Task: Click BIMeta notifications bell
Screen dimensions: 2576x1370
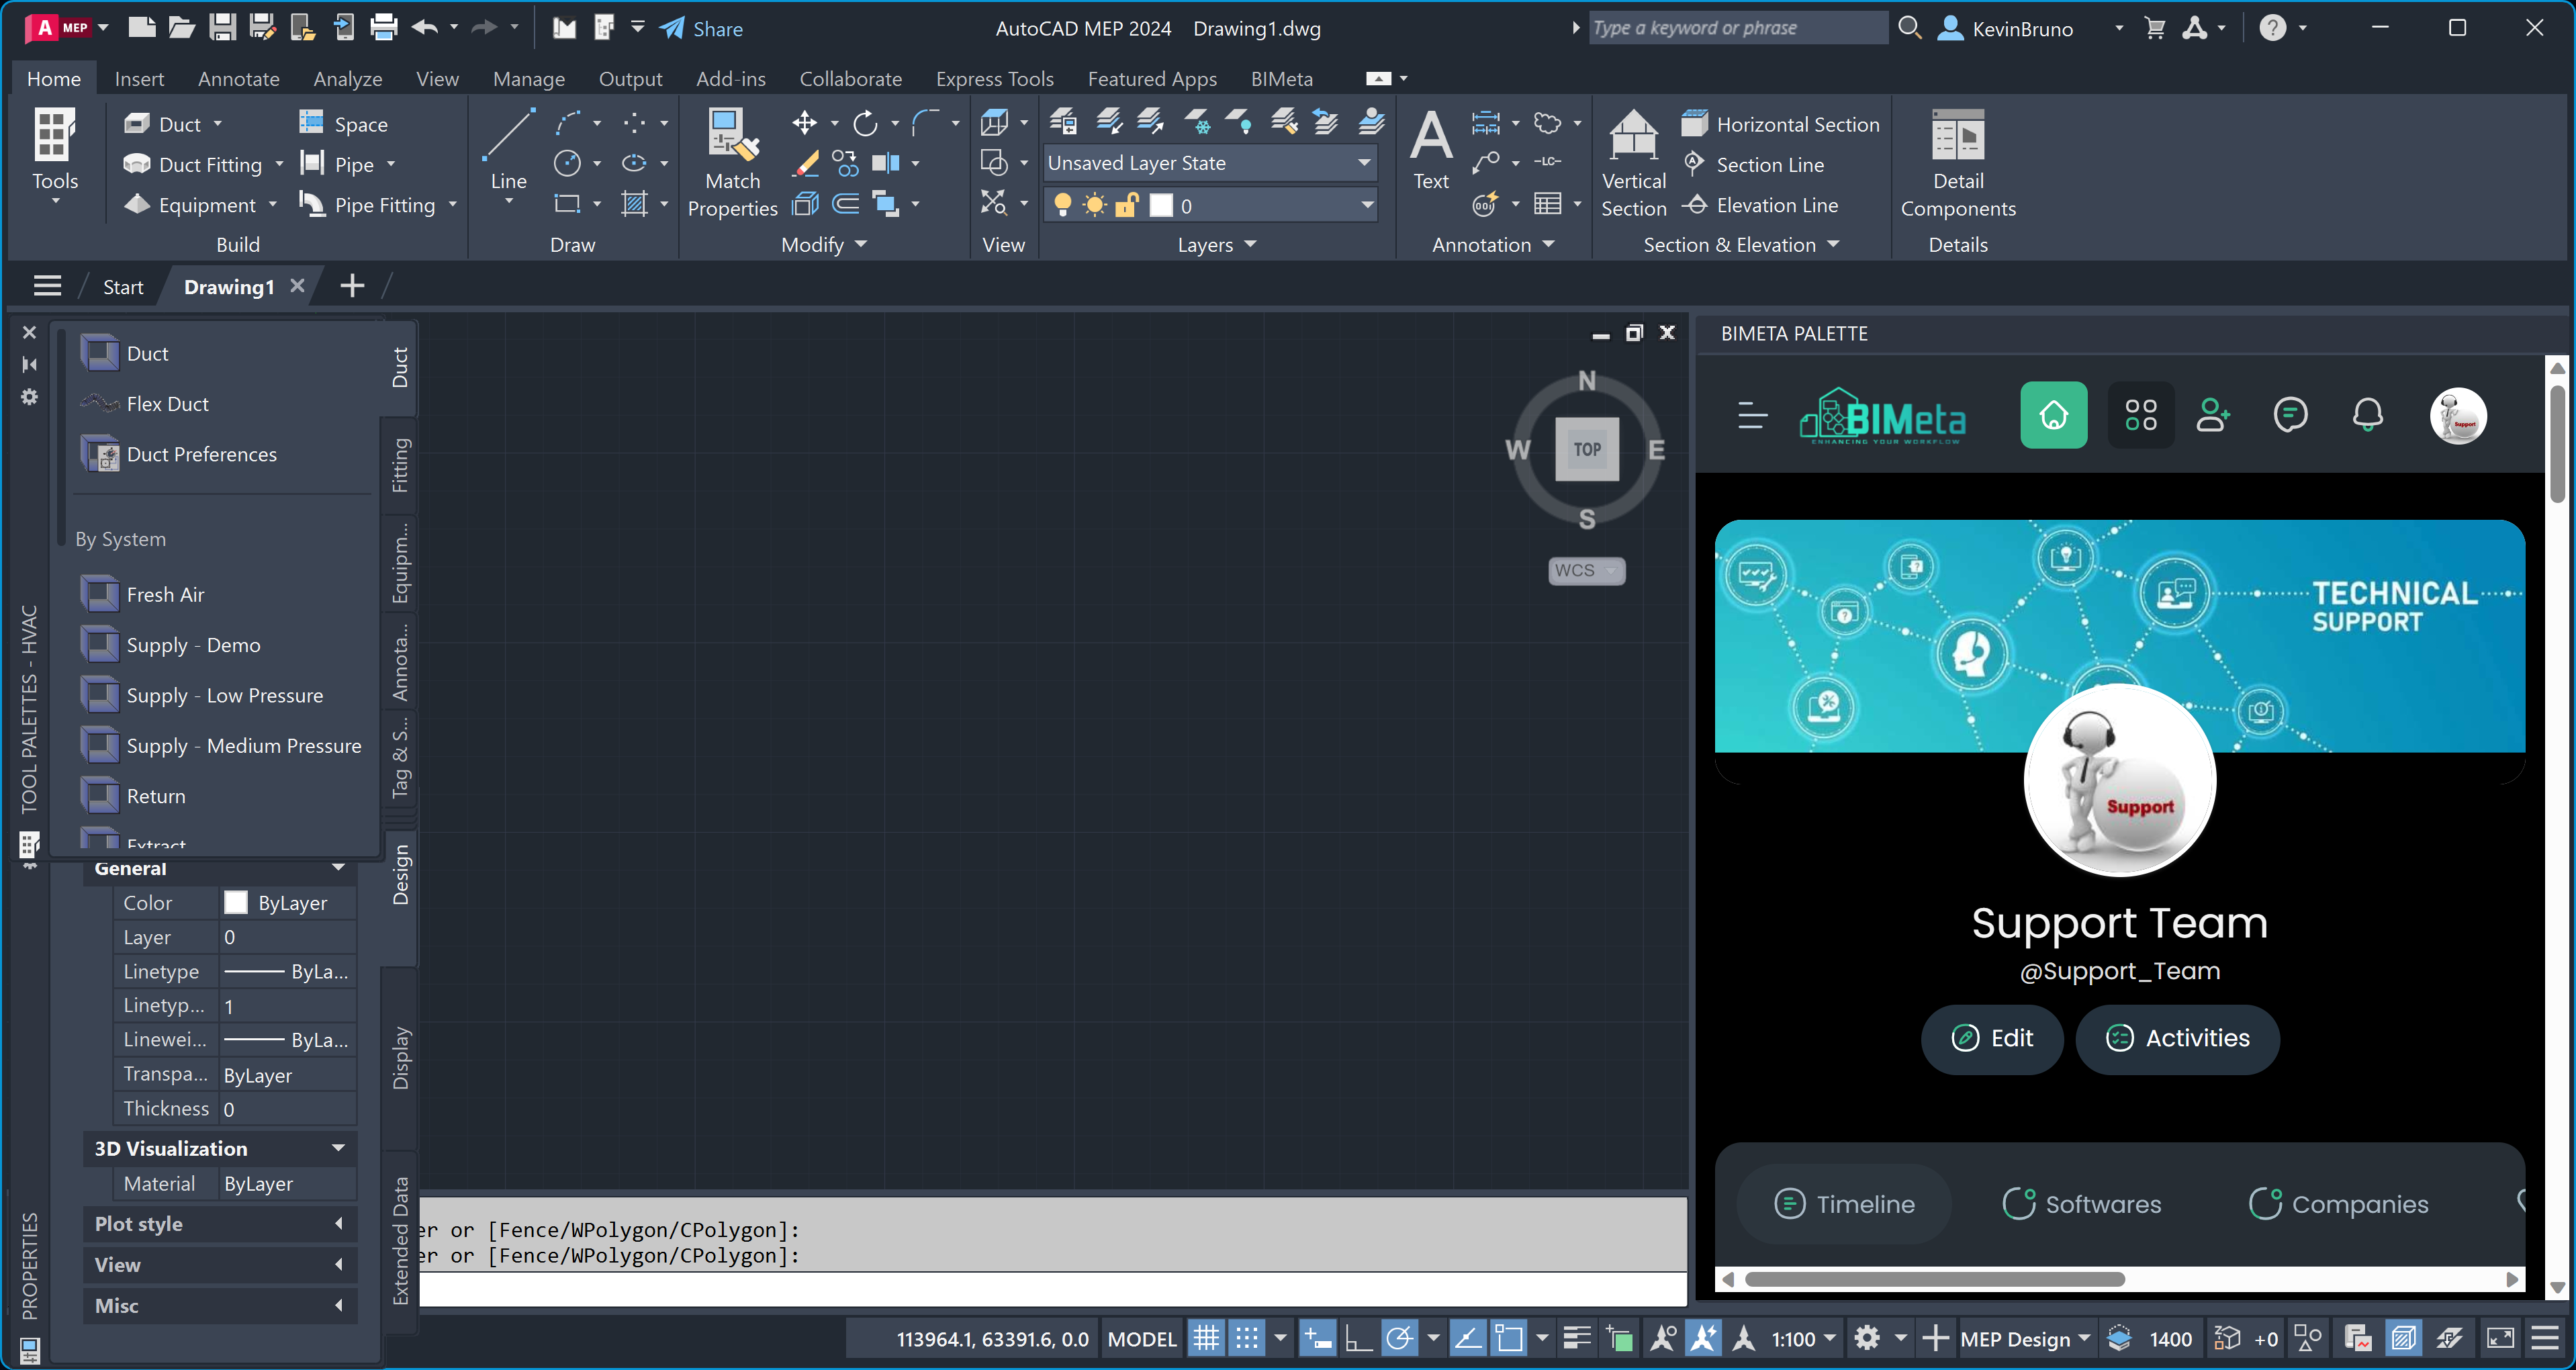Action: 2367,415
